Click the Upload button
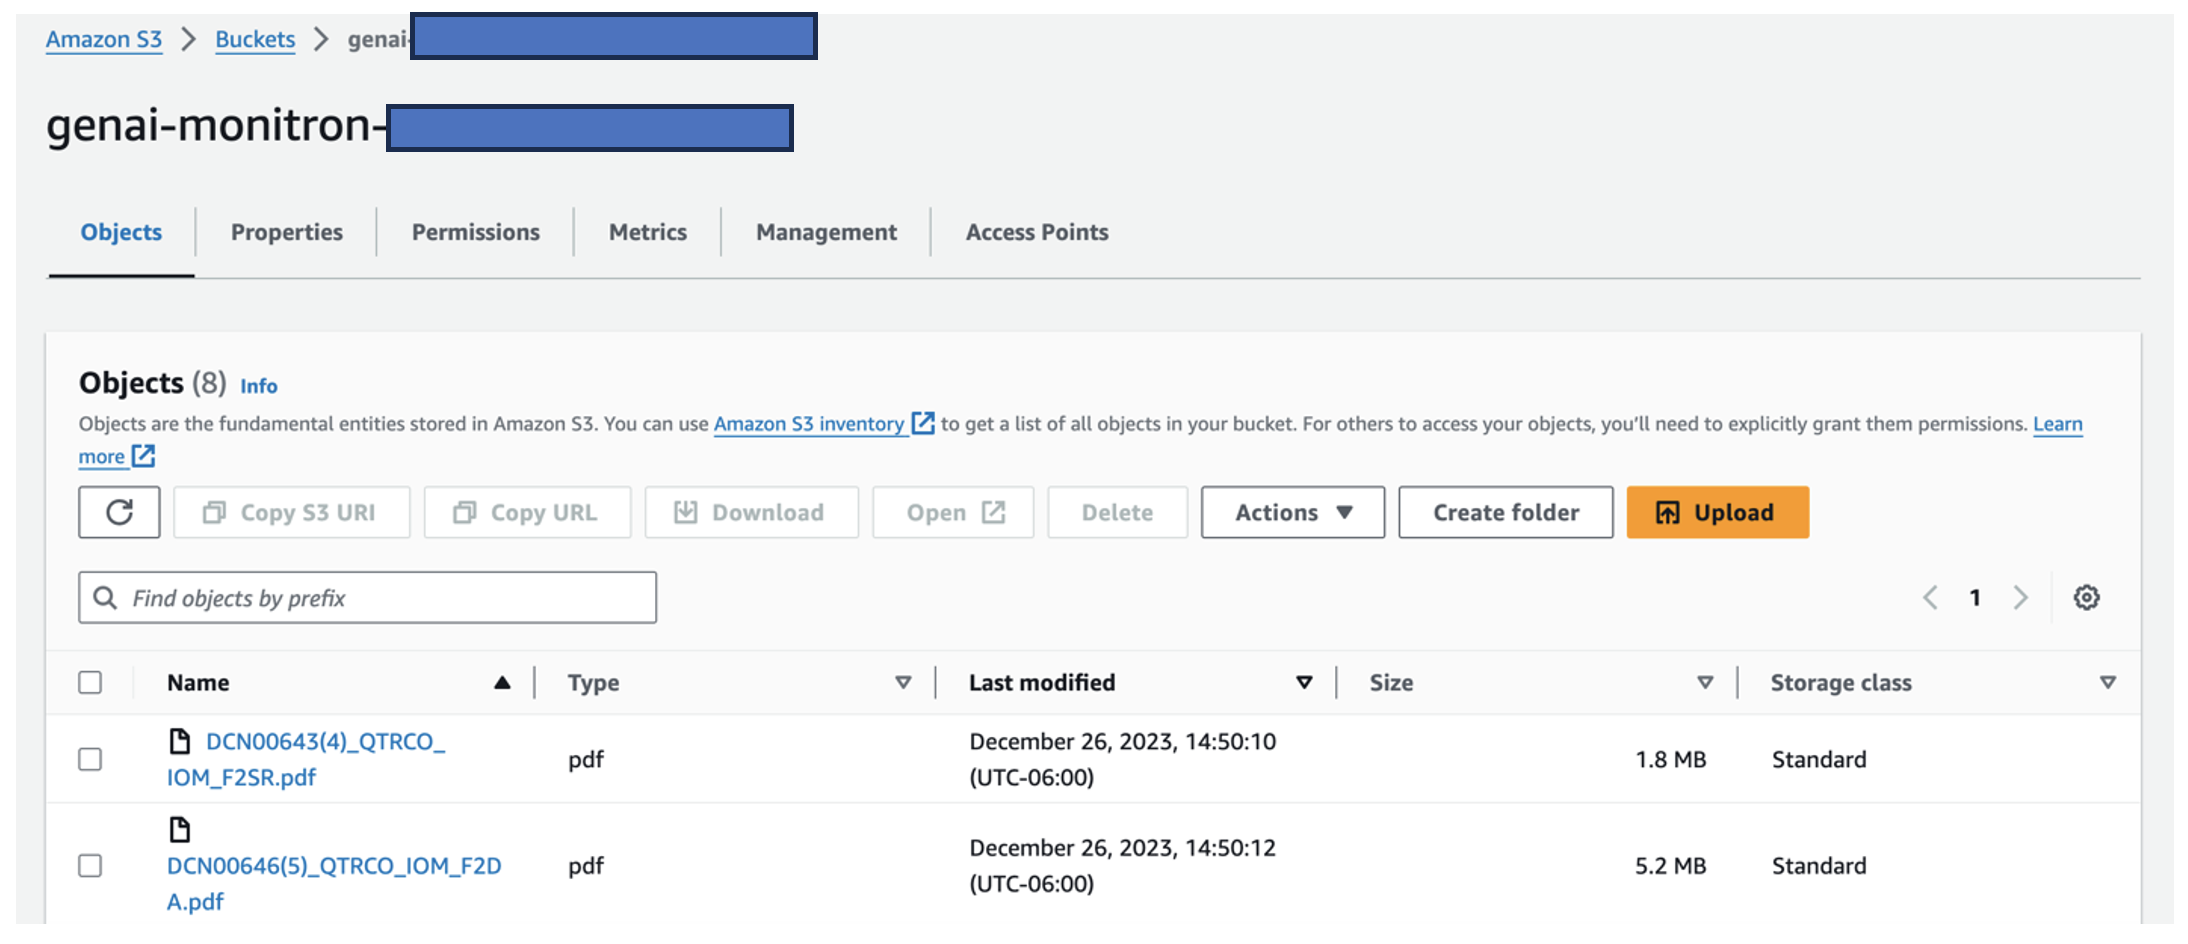The image size is (2188, 944). click(x=1717, y=512)
